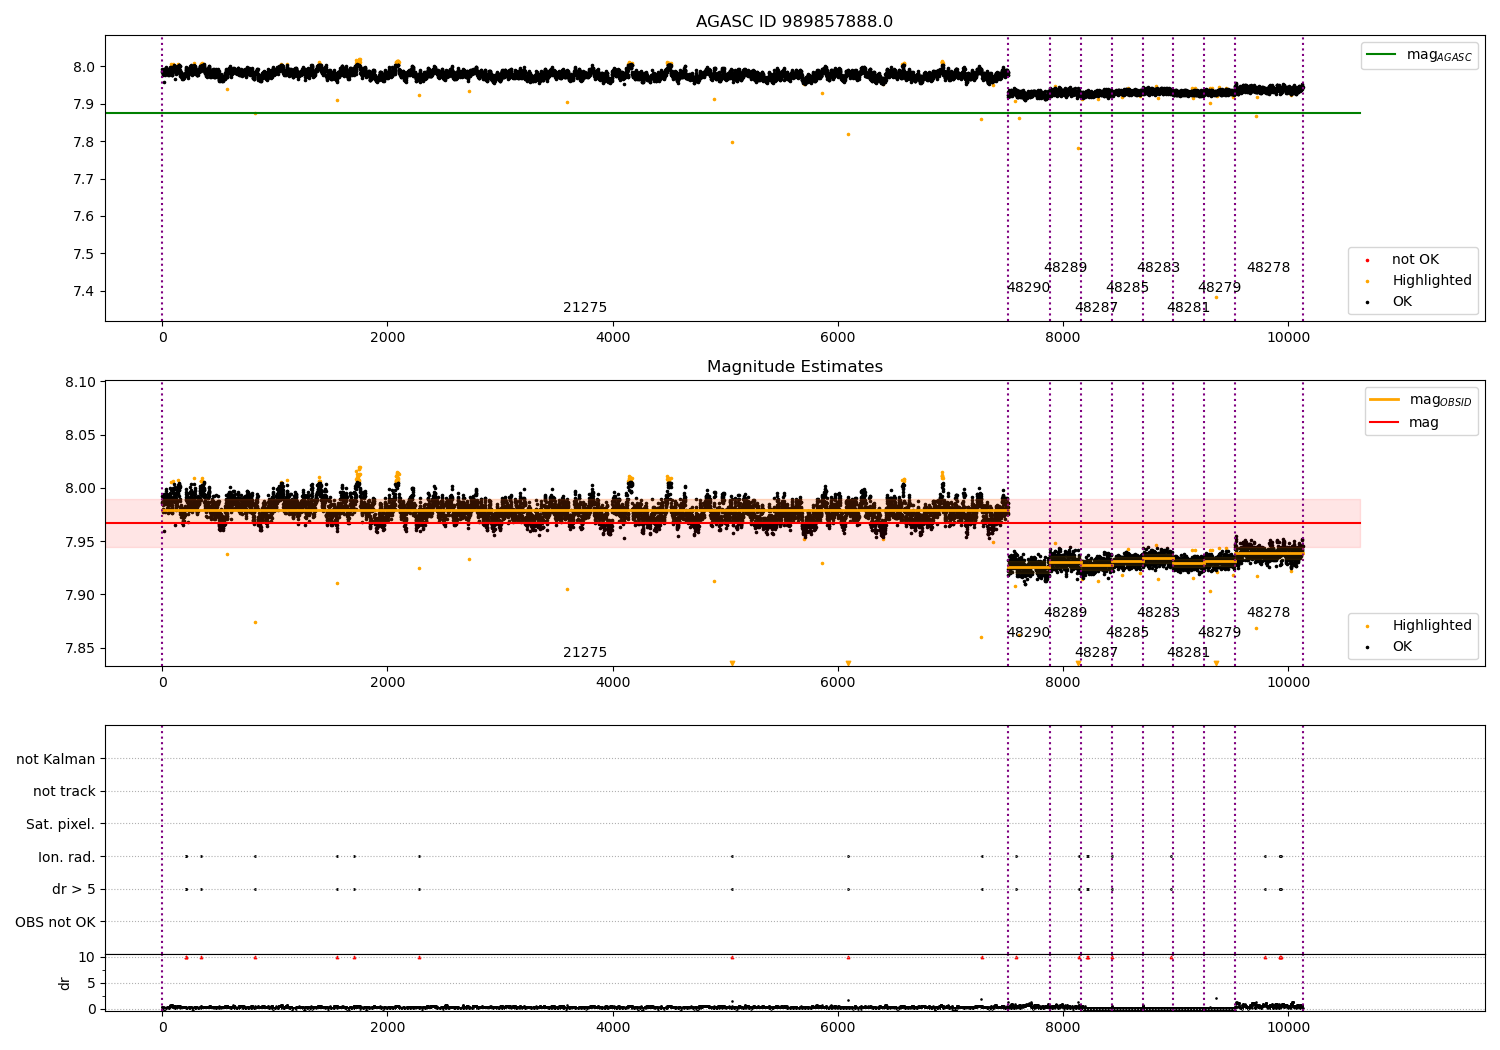
Task: Select the red 'mag' legend entry in the middle plot
Action: coord(1404,423)
